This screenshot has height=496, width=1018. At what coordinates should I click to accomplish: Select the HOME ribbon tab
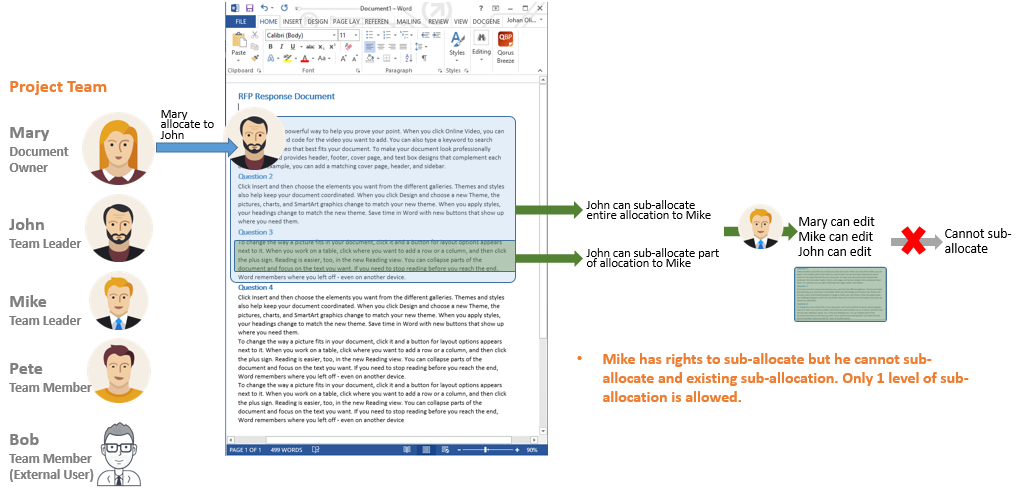point(268,21)
